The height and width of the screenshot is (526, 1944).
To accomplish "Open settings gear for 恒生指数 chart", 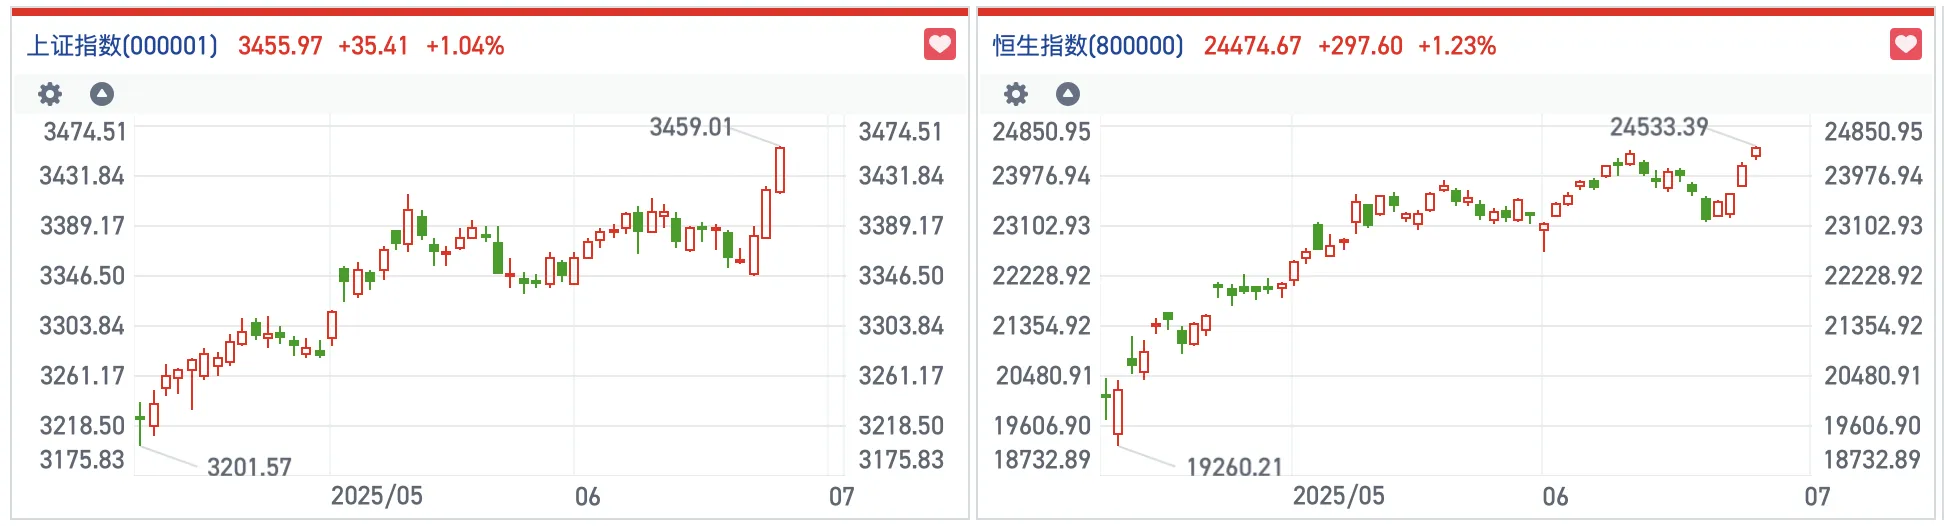I will pyautogui.click(x=1016, y=94).
